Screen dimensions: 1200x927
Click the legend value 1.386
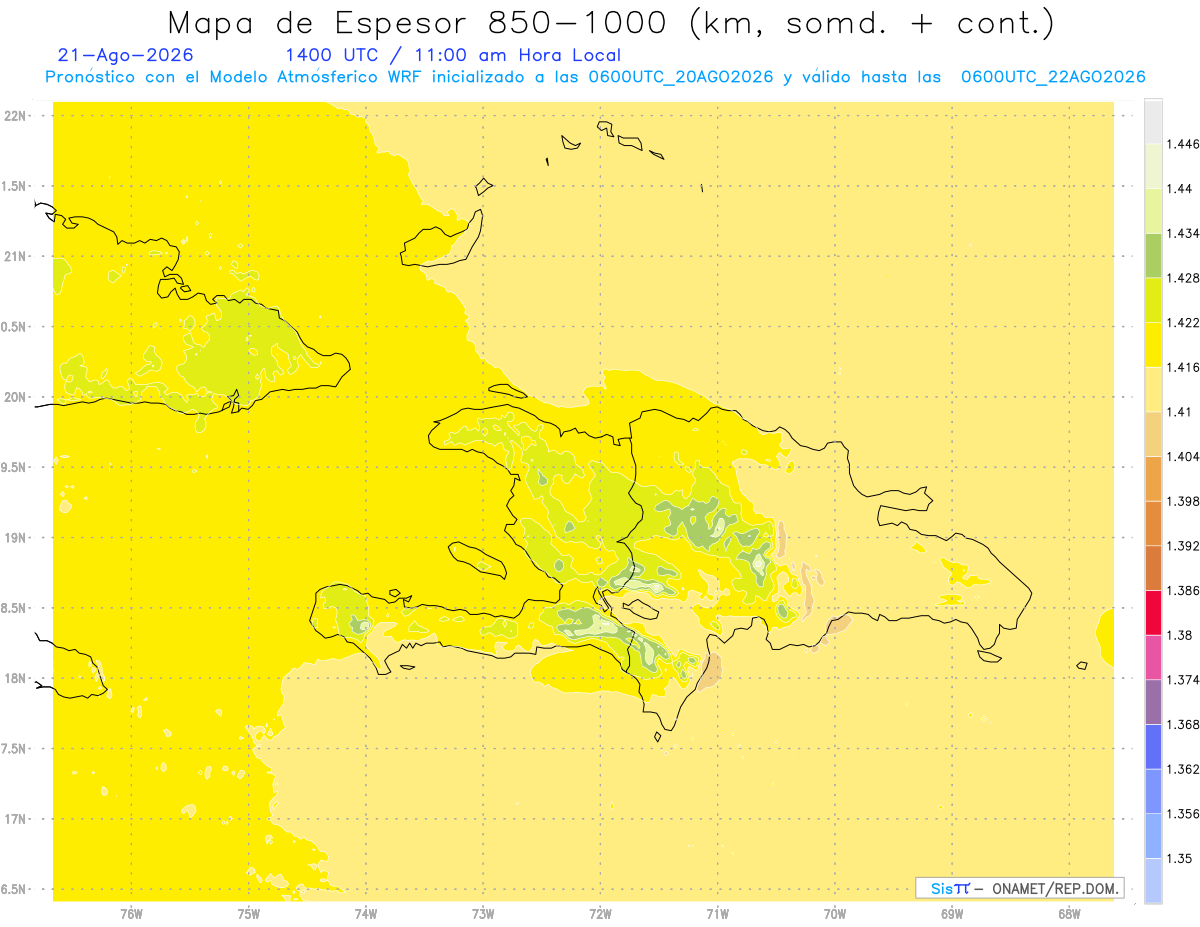tap(1183, 591)
